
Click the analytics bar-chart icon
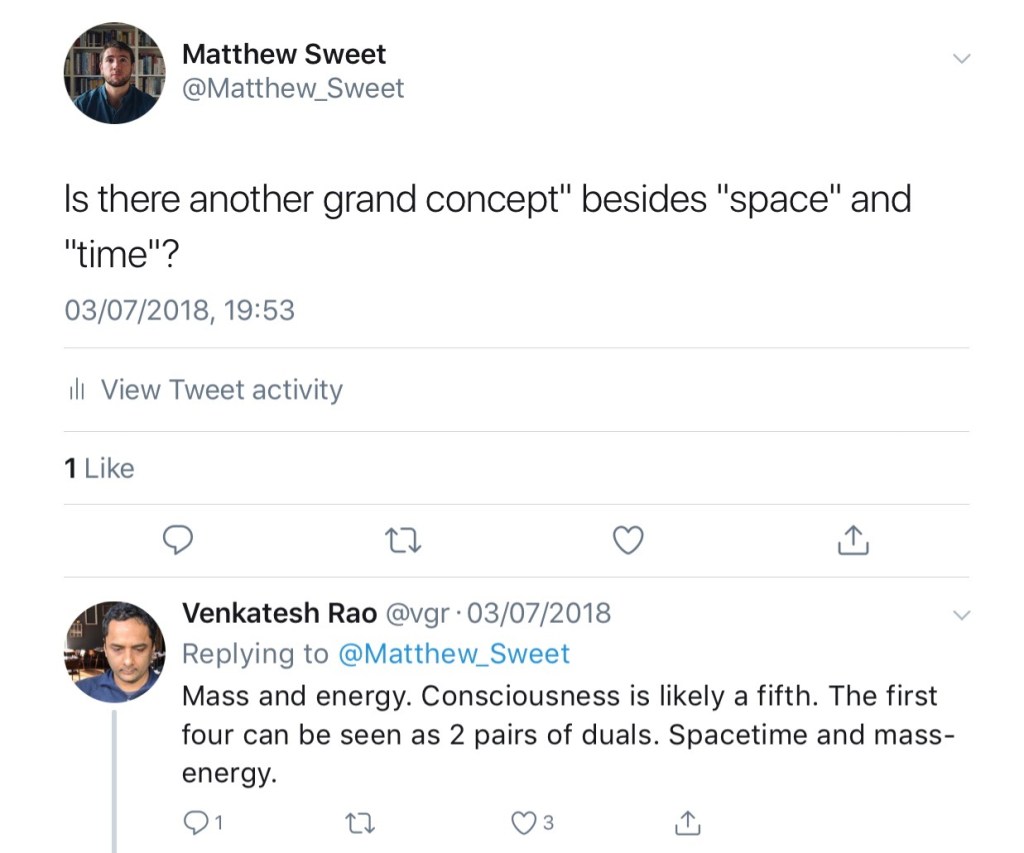(x=77, y=390)
